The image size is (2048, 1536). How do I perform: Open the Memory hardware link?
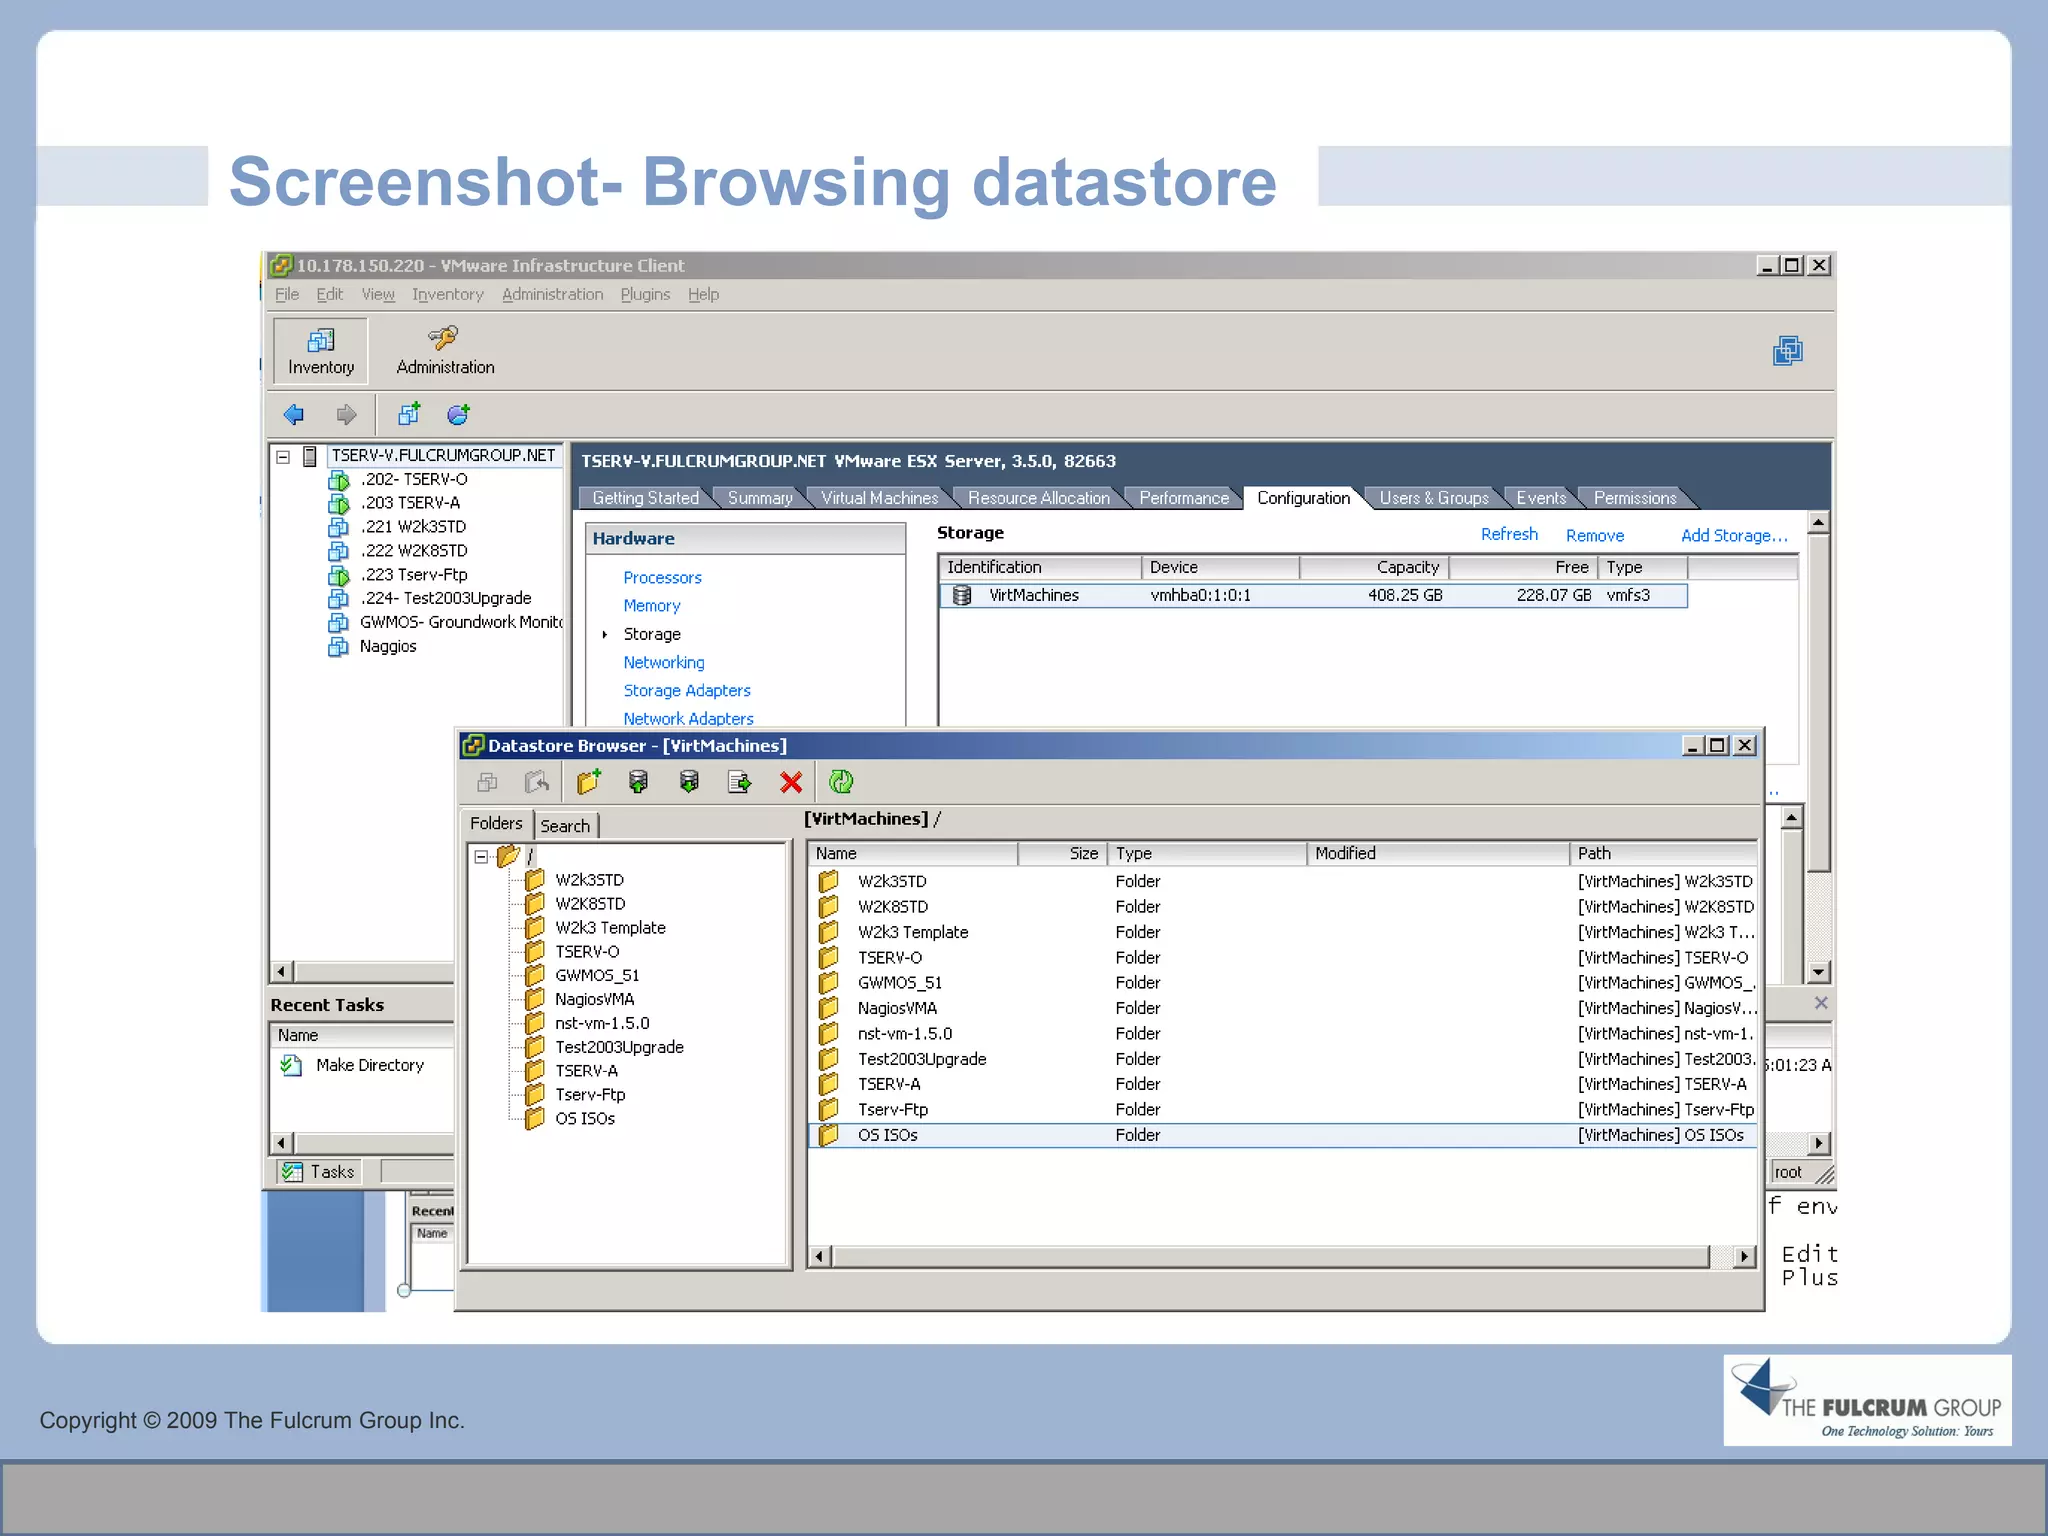click(x=652, y=605)
